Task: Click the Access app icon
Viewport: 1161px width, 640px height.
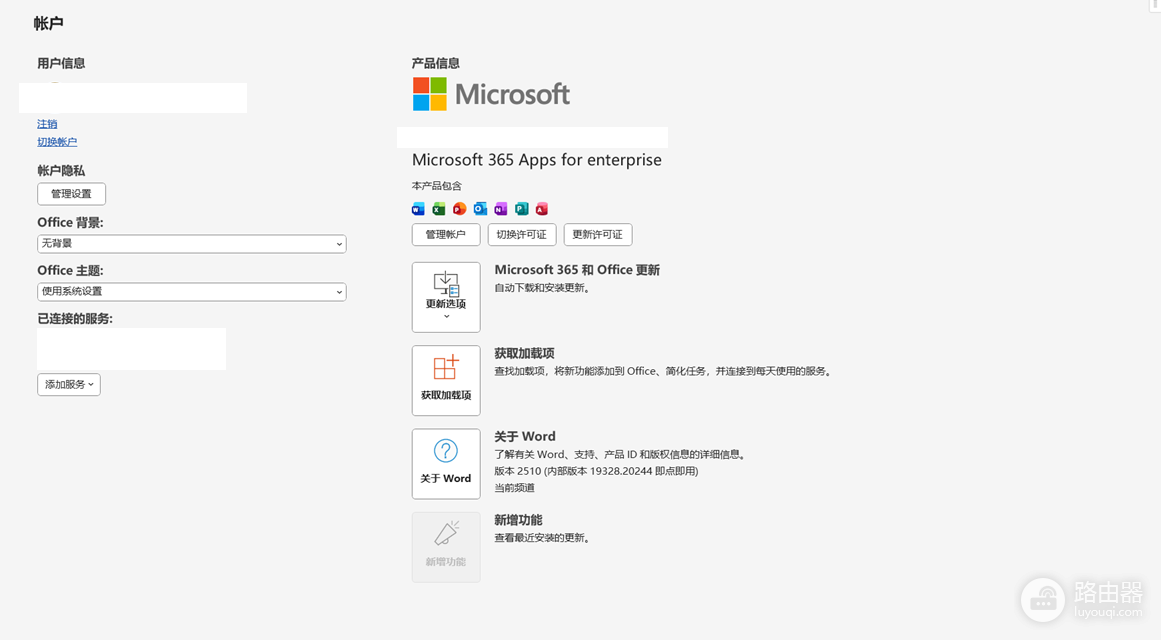Action: (542, 209)
